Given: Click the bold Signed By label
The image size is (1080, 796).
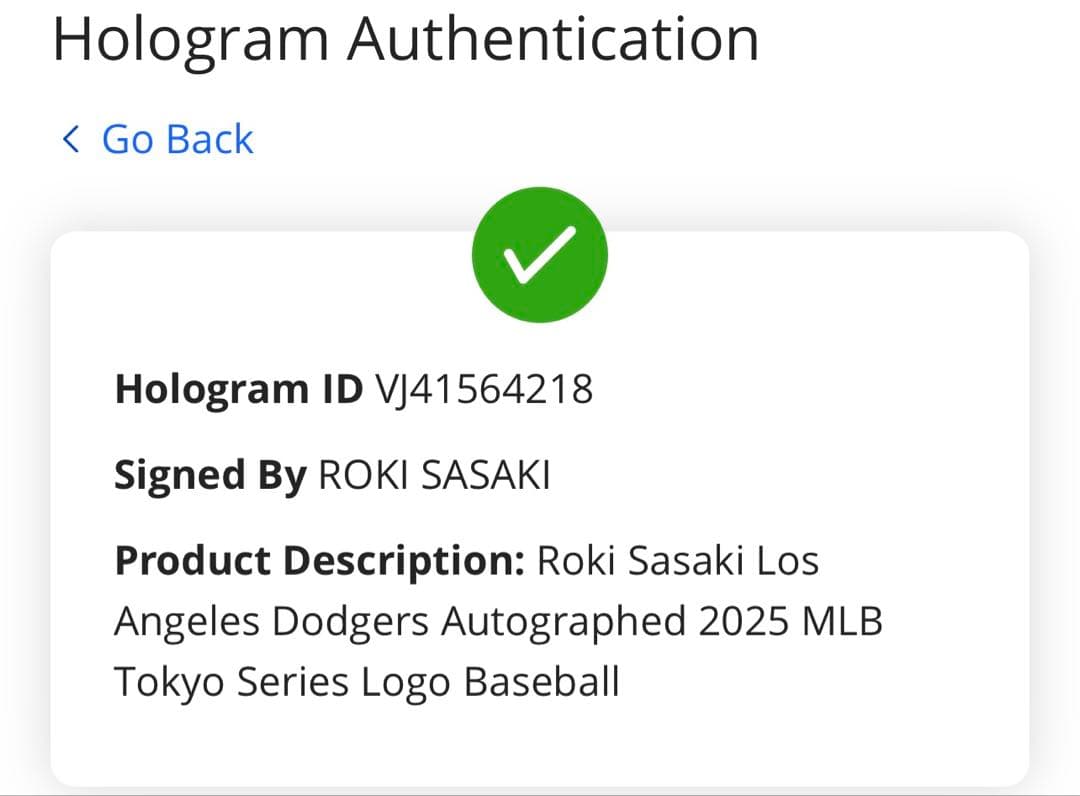Looking at the screenshot, I should (210, 476).
